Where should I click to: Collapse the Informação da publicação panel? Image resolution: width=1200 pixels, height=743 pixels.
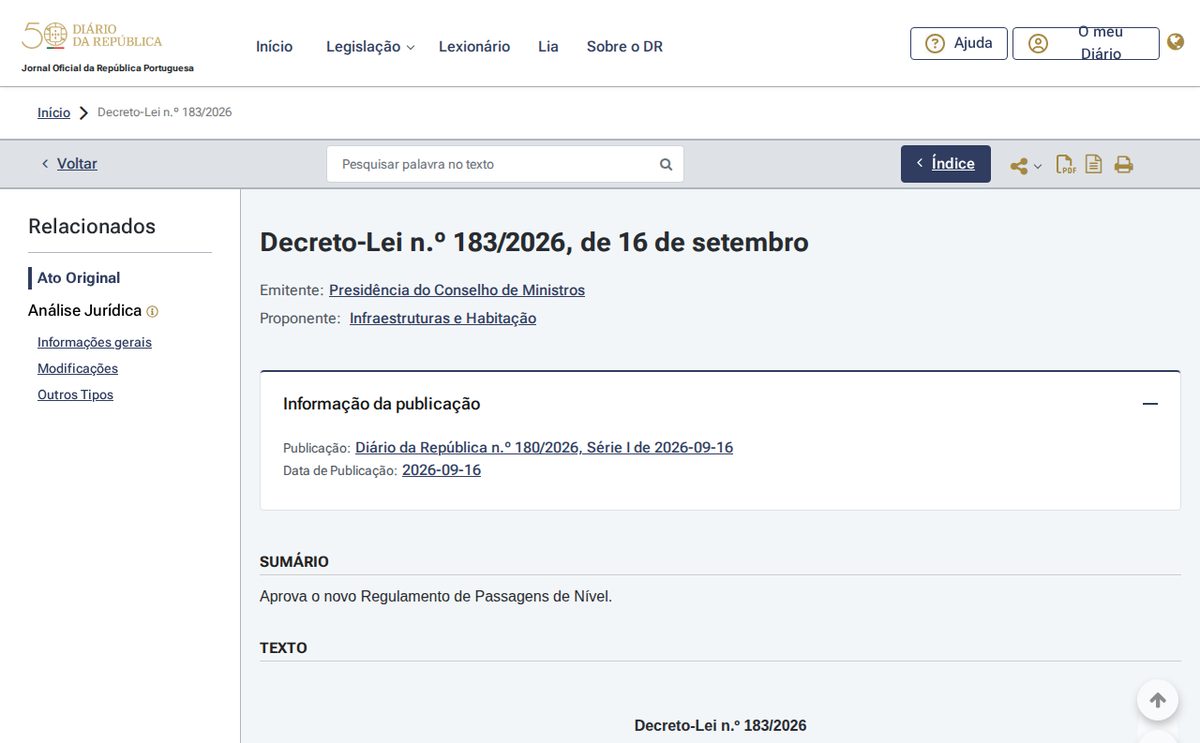1150,404
